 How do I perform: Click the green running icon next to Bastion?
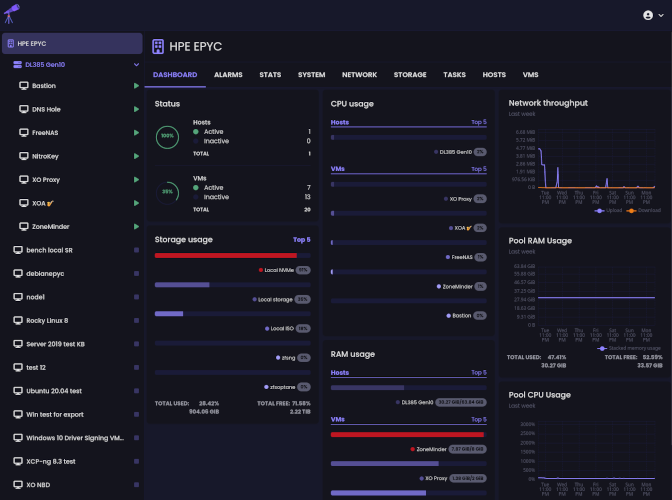[x=136, y=86]
